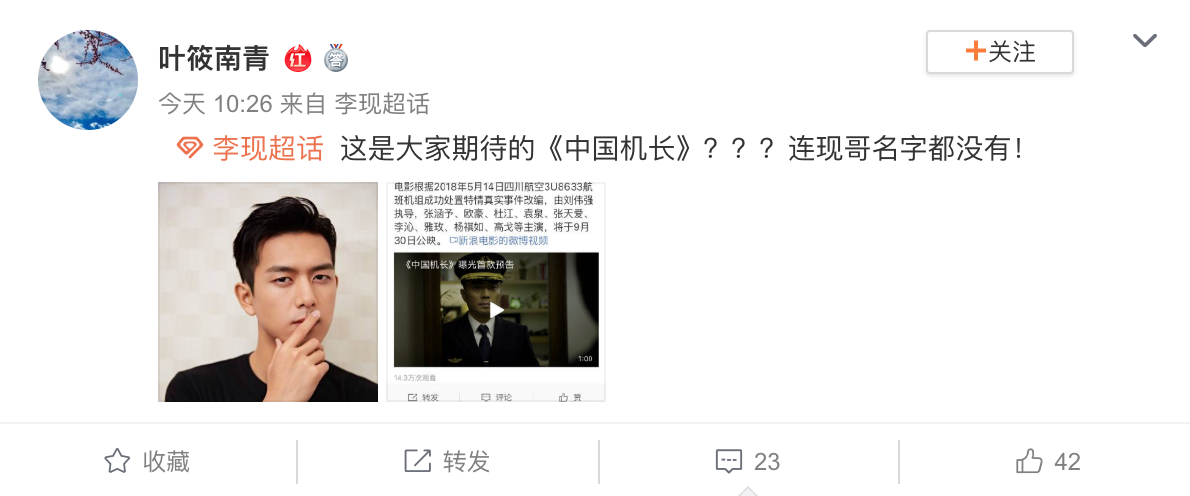Expand the post options chevron menu

(1144, 40)
